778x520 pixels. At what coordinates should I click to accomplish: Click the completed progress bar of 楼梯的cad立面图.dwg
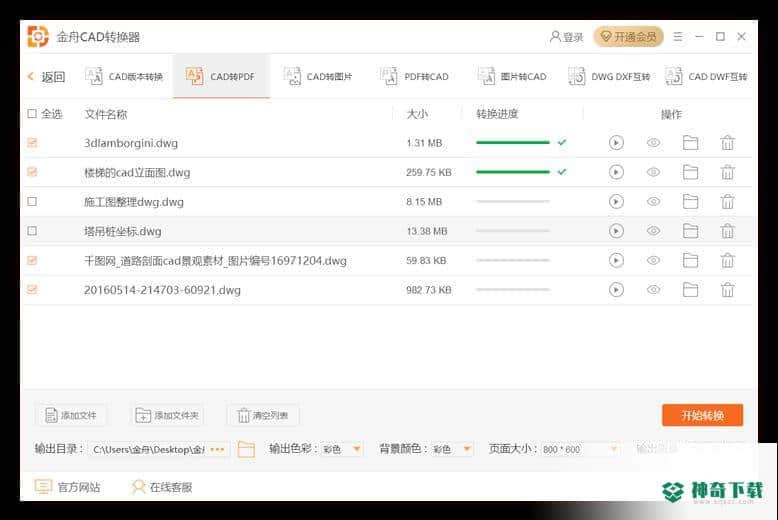[513, 172]
